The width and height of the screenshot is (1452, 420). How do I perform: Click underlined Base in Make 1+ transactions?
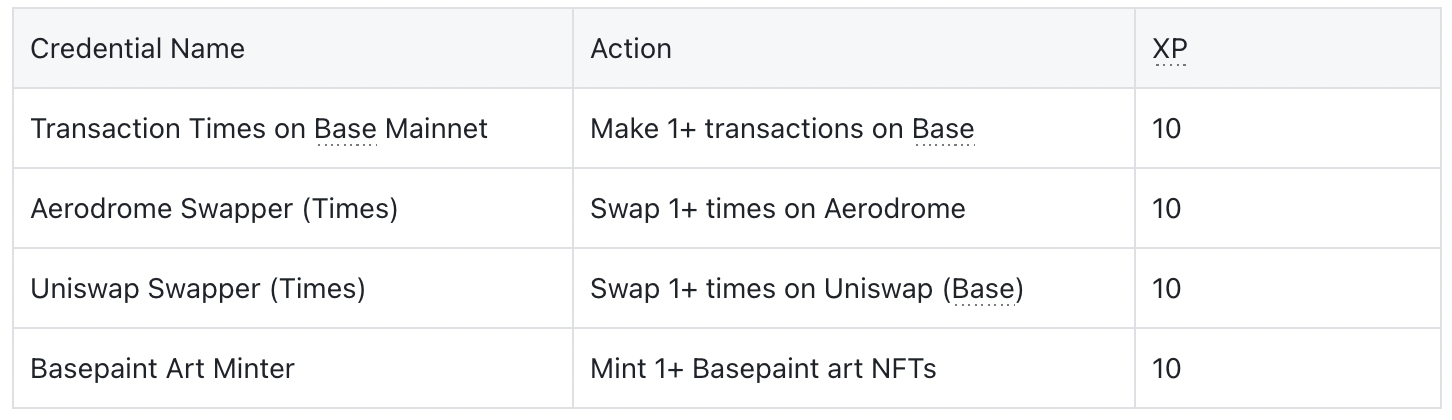point(943,128)
